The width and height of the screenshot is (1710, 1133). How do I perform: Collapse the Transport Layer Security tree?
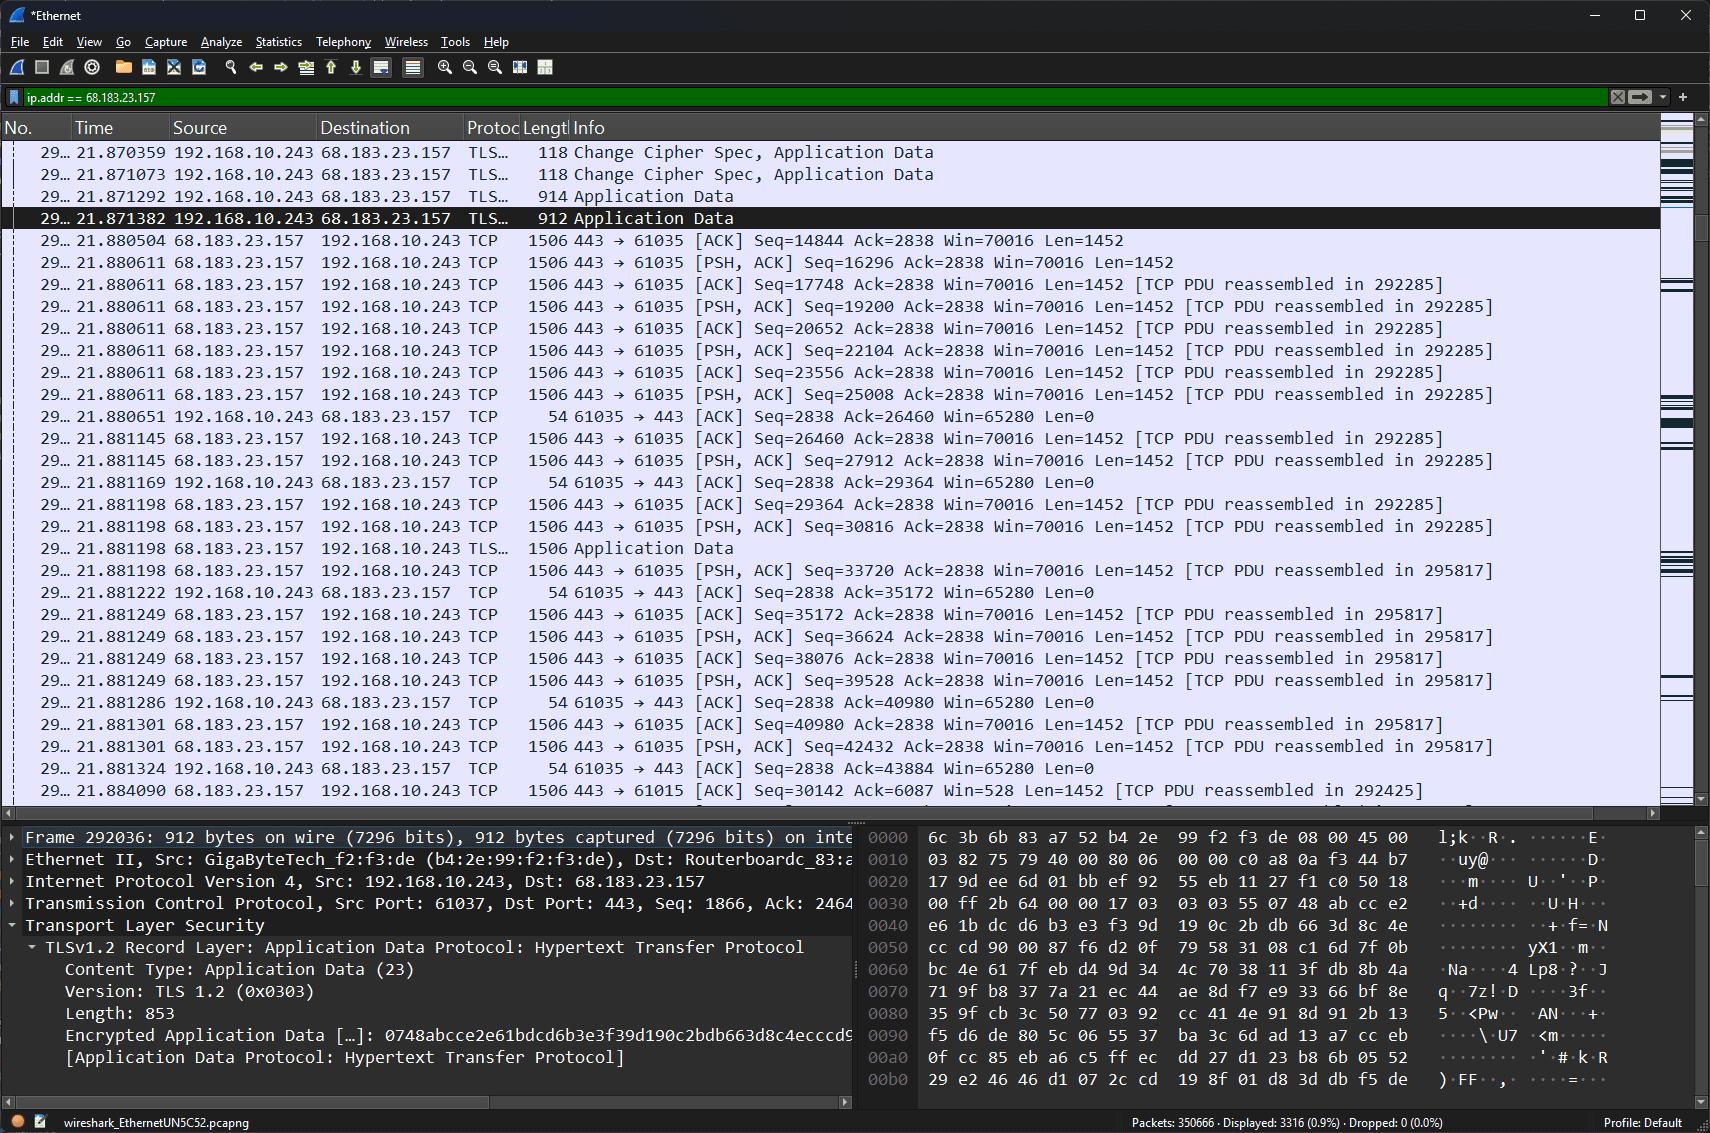tap(11, 925)
